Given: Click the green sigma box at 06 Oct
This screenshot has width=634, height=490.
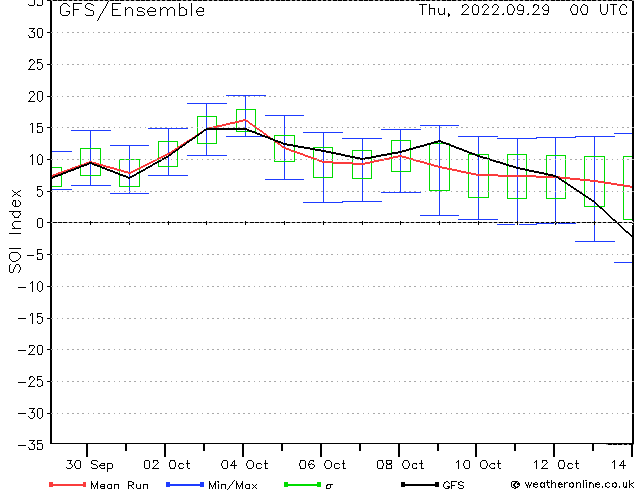Looking at the screenshot, I should tap(323, 162).
